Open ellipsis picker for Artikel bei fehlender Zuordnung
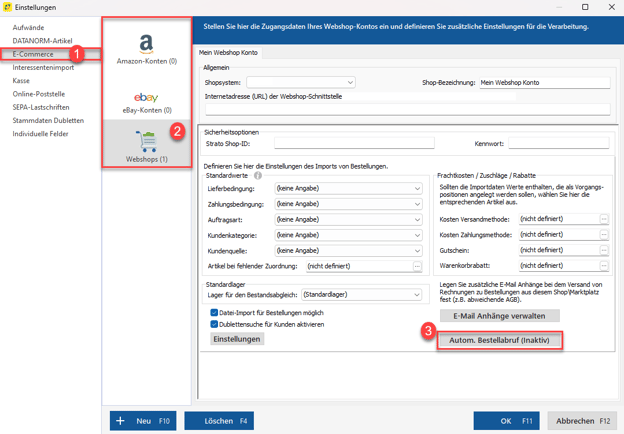 click(x=417, y=266)
